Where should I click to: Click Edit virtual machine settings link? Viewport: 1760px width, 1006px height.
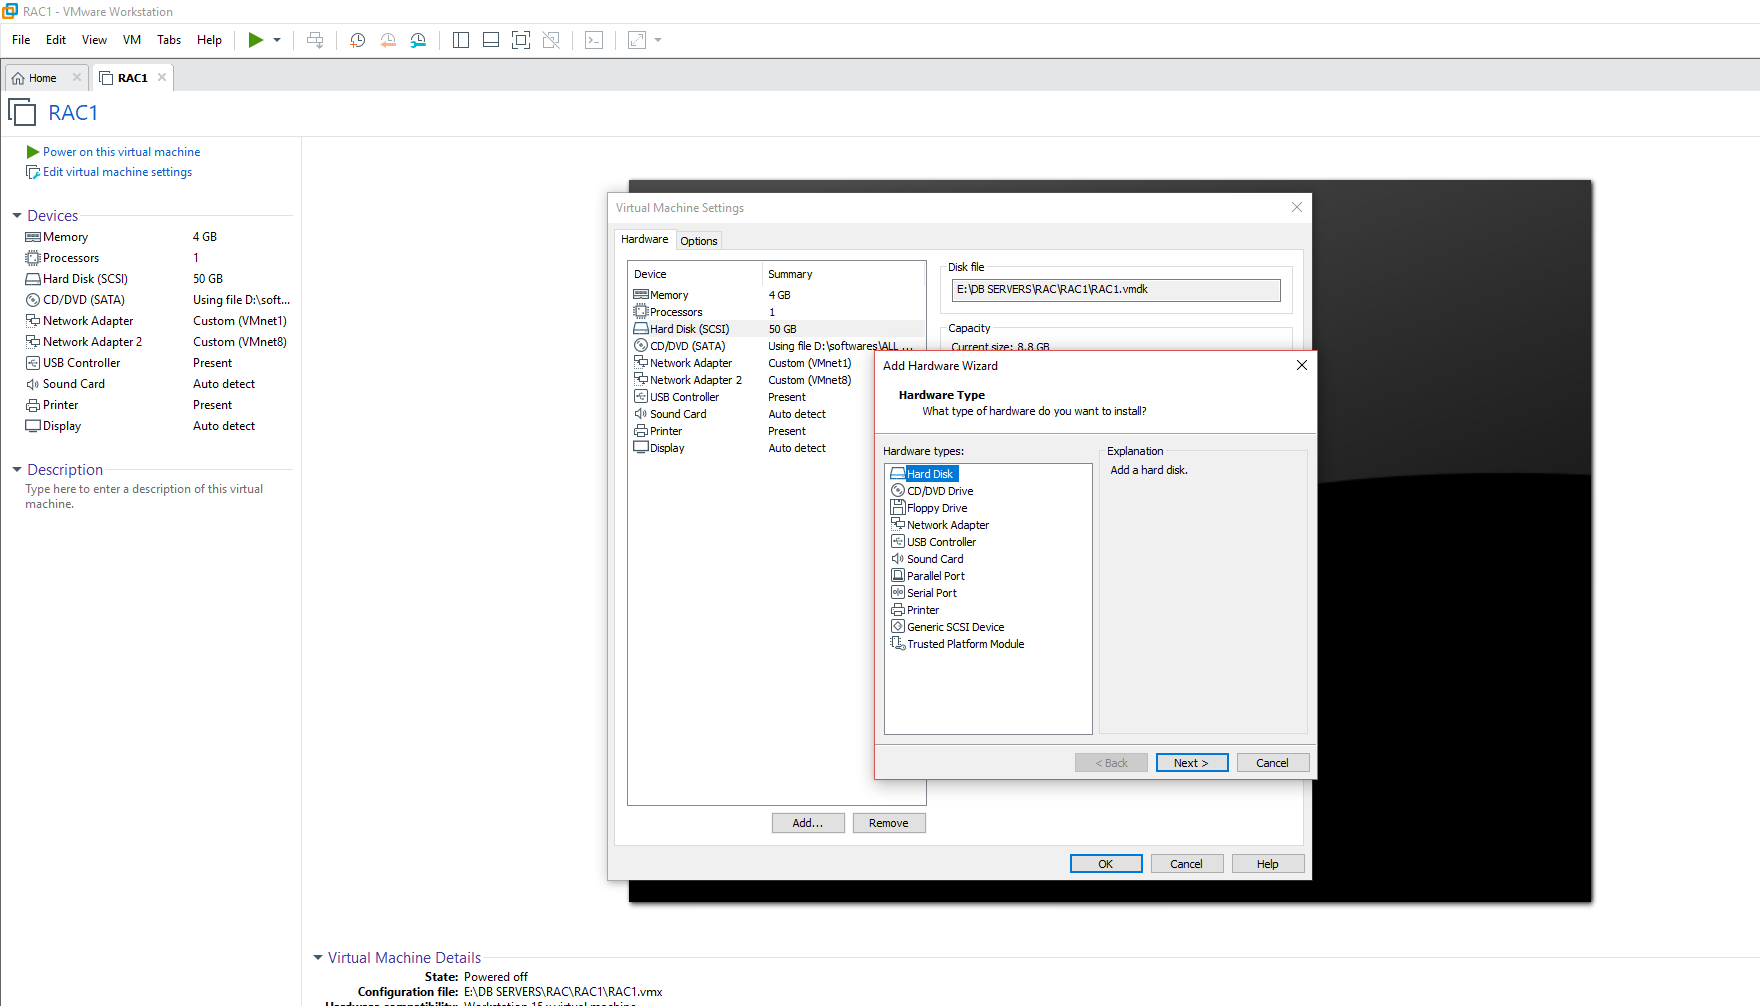(117, 172)
